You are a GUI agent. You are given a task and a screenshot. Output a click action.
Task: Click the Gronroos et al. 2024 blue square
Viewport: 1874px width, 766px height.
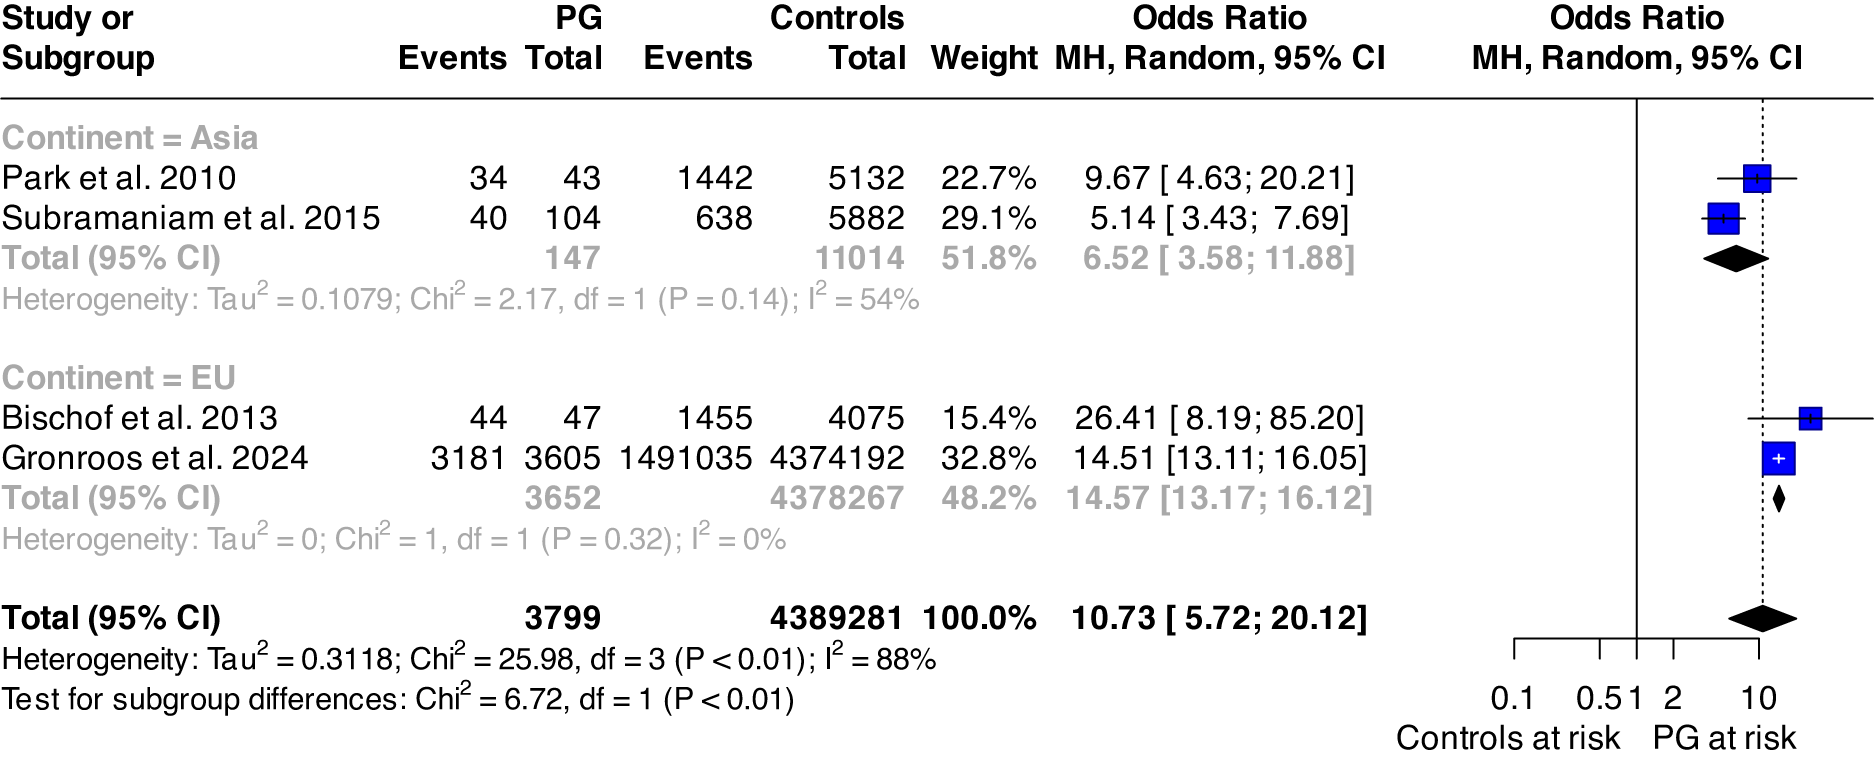tap(1778, 459)
